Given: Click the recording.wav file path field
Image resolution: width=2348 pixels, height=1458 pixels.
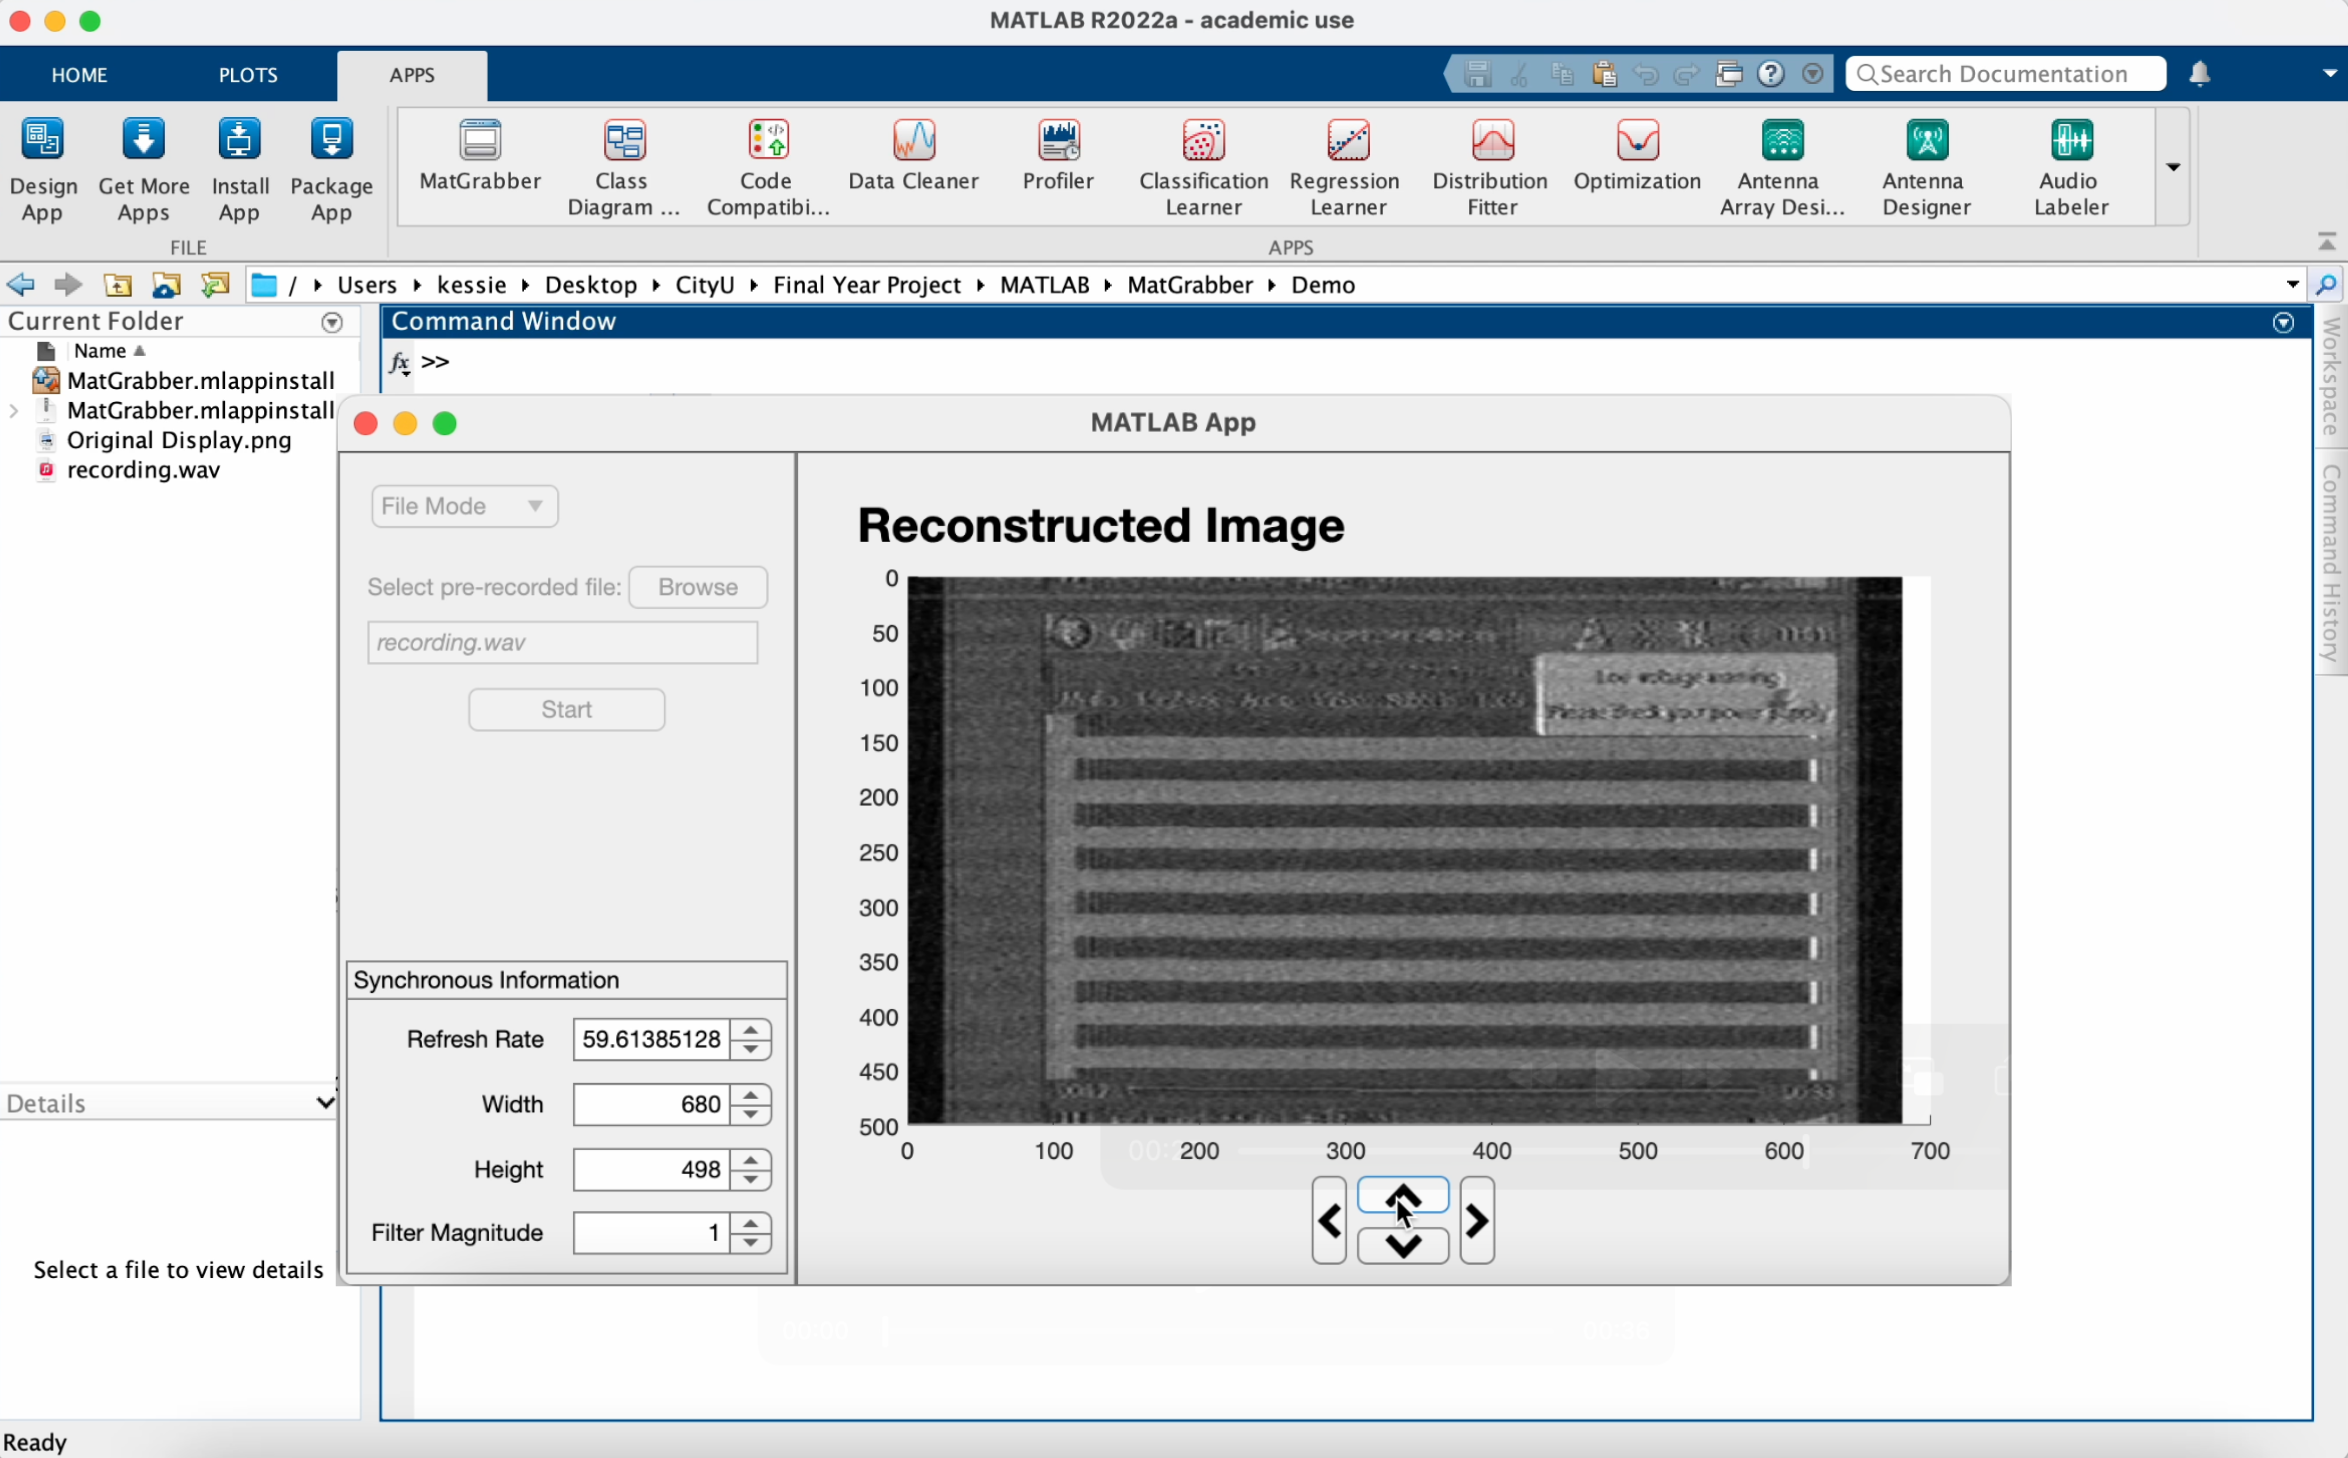Looking at the screenshot, I should tap(563, 642).
